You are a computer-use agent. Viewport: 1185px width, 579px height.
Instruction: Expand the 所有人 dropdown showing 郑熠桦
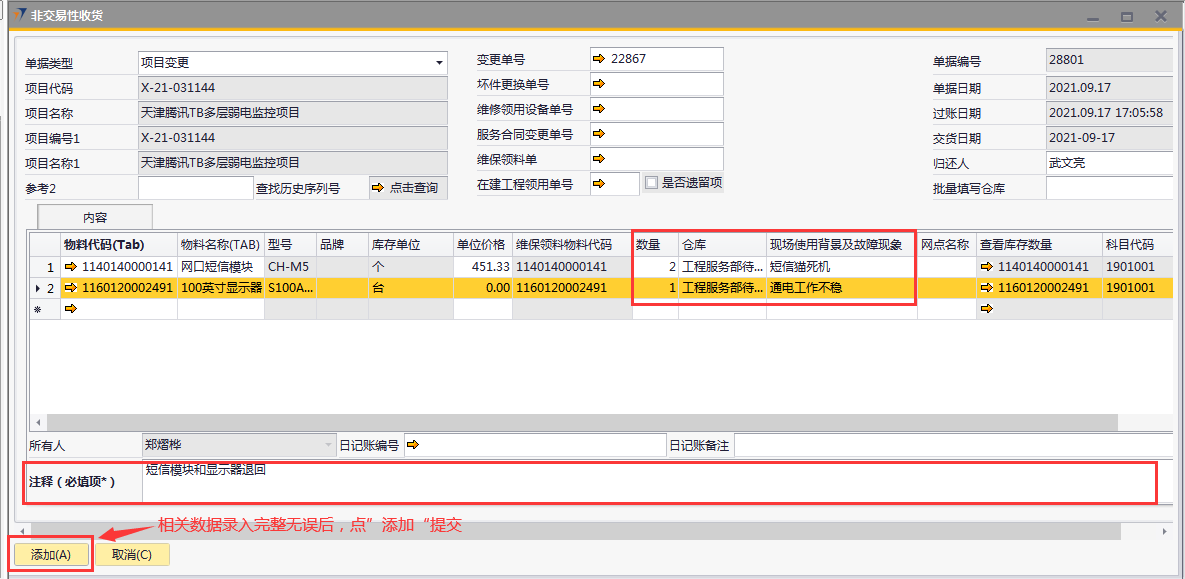pyautogui.click(x=328, y=445)
